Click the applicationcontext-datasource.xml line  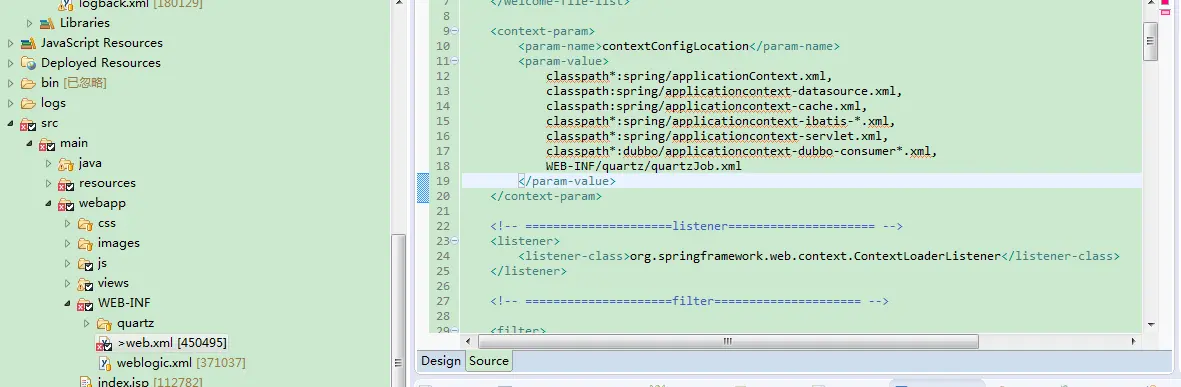(x=724, y=91)
